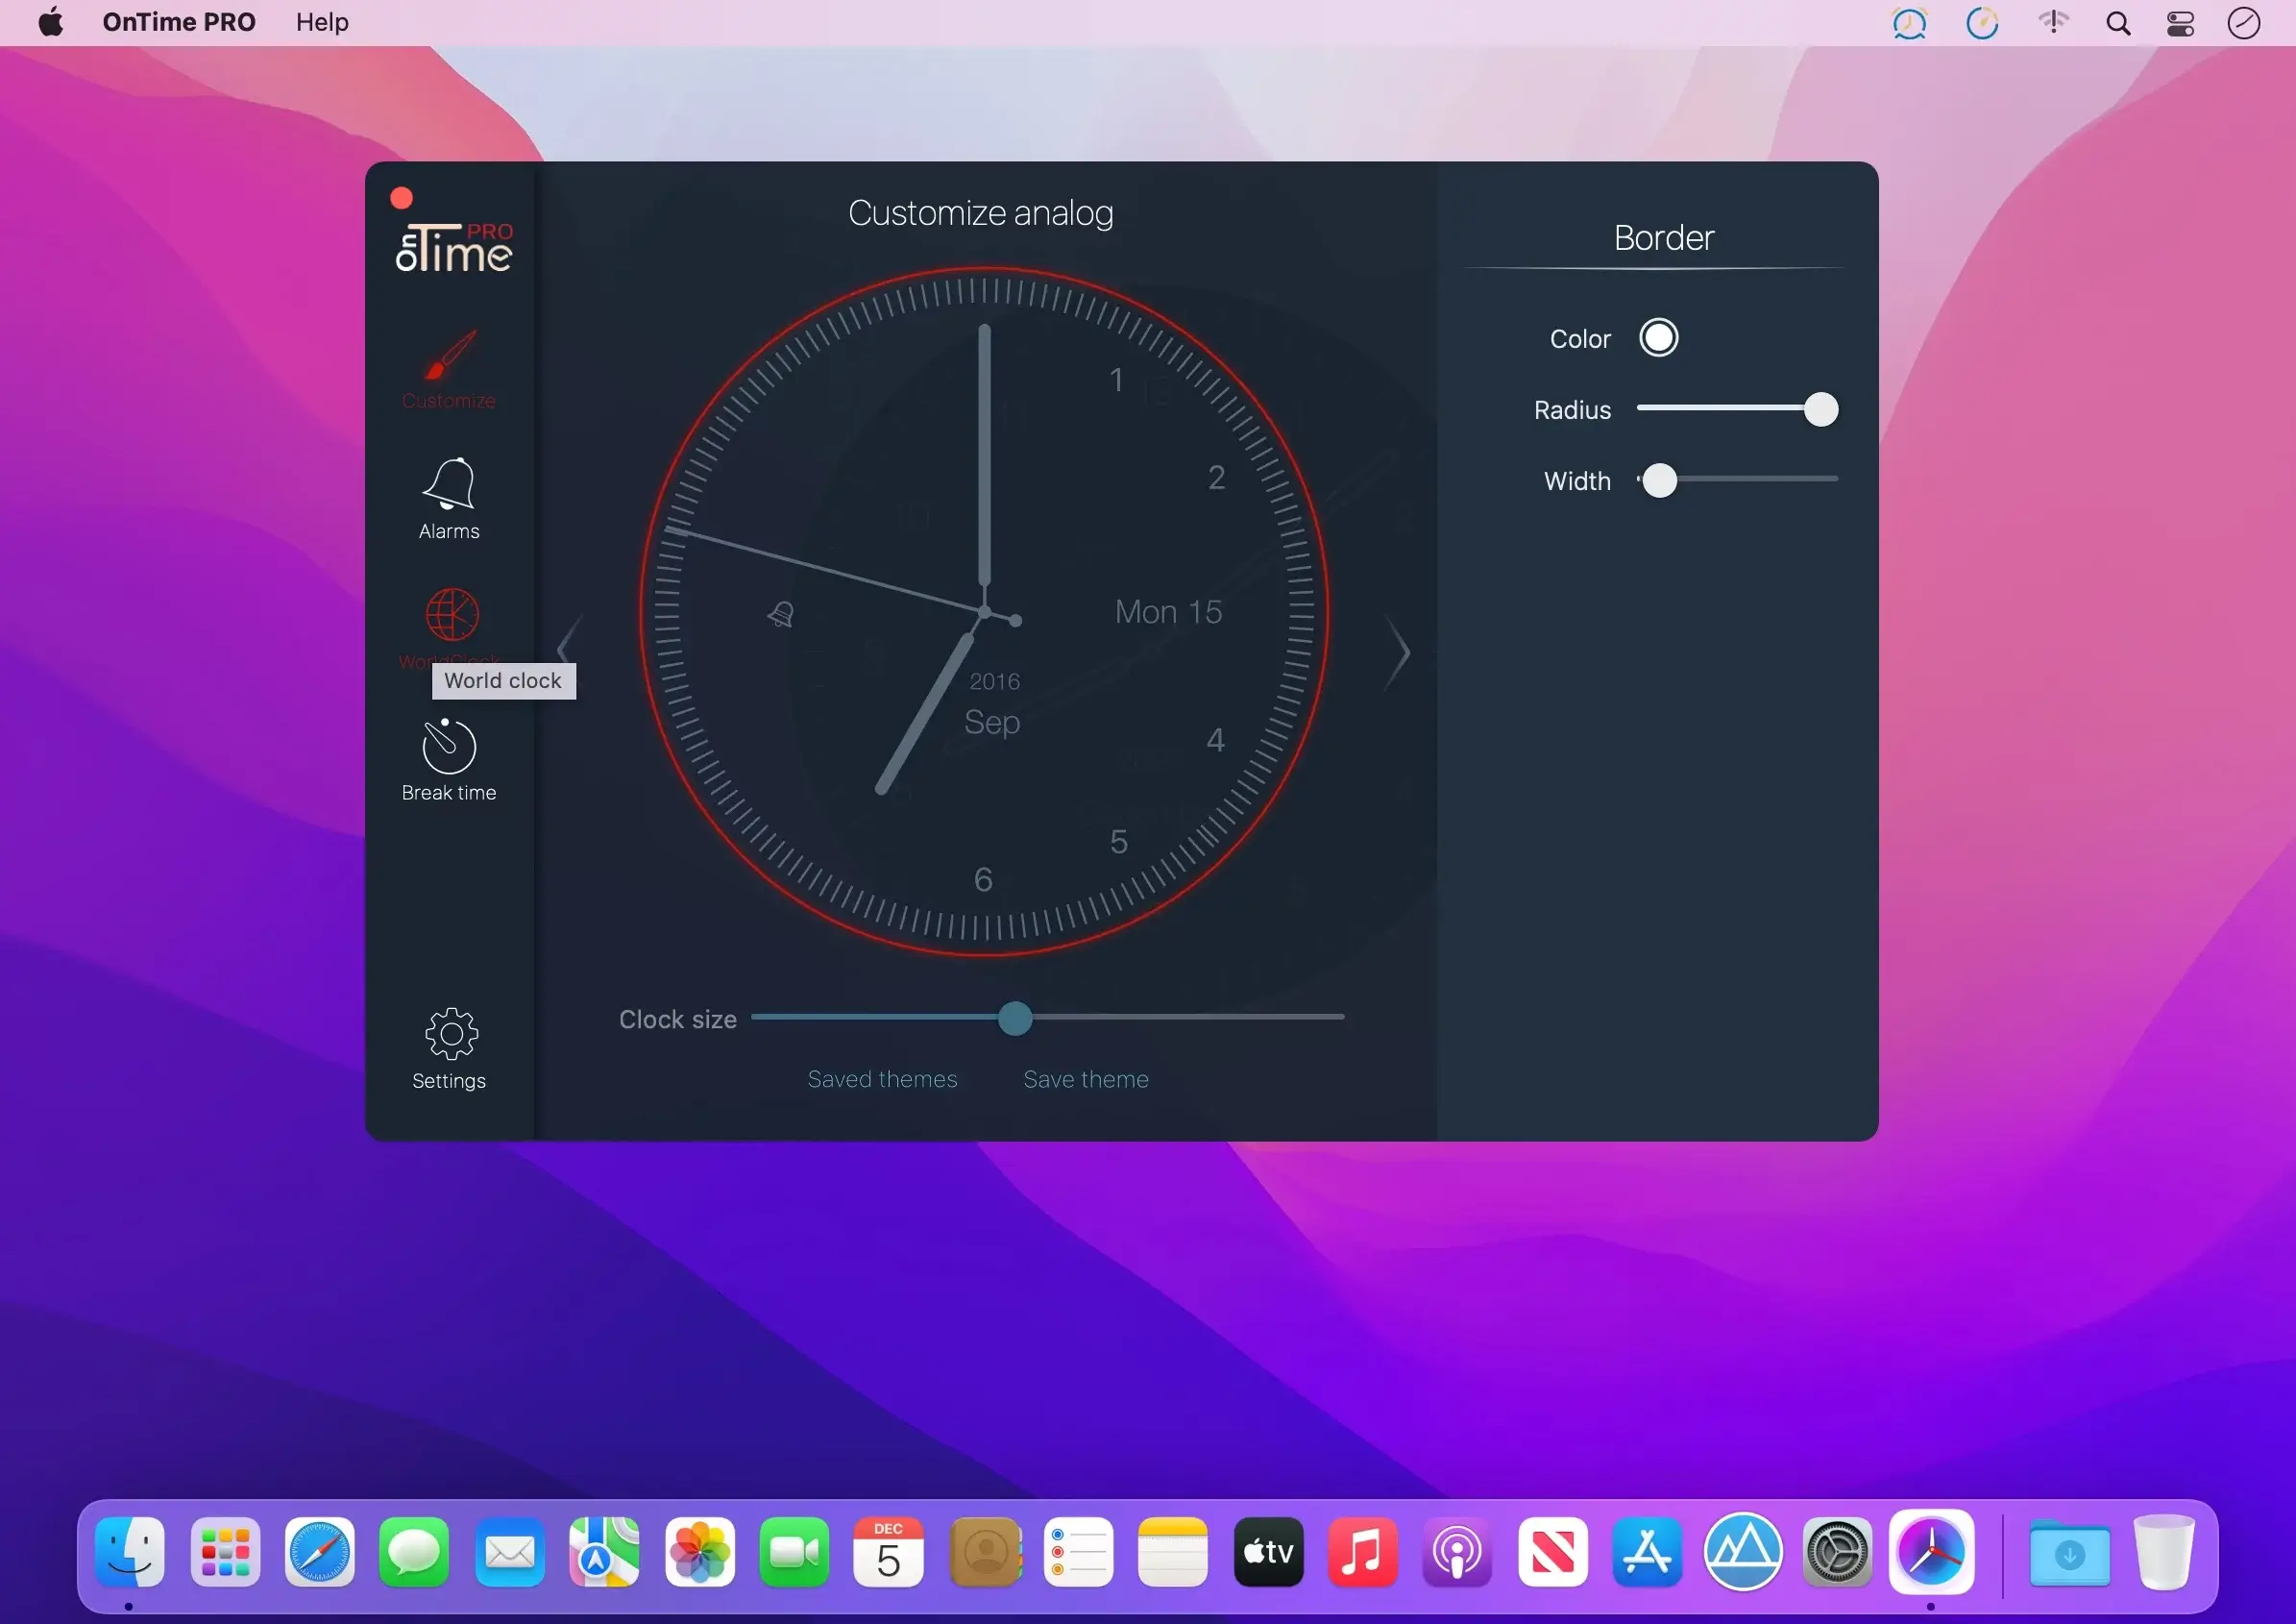The image size is (2296, 1624).
Task: Open Saved themes
Action: (x=882, y=1079)
